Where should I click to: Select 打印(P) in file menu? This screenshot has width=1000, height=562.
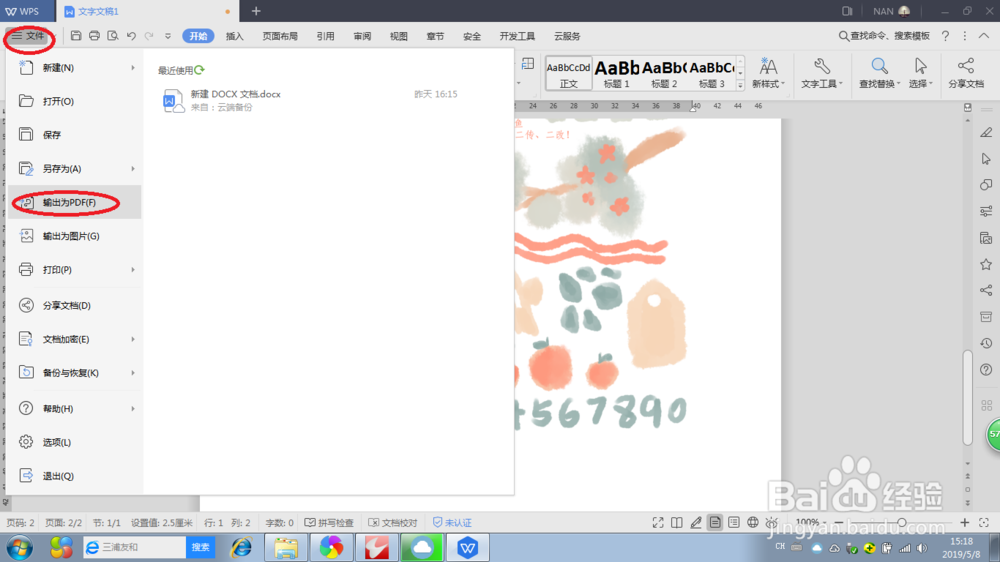pos(75,270)
